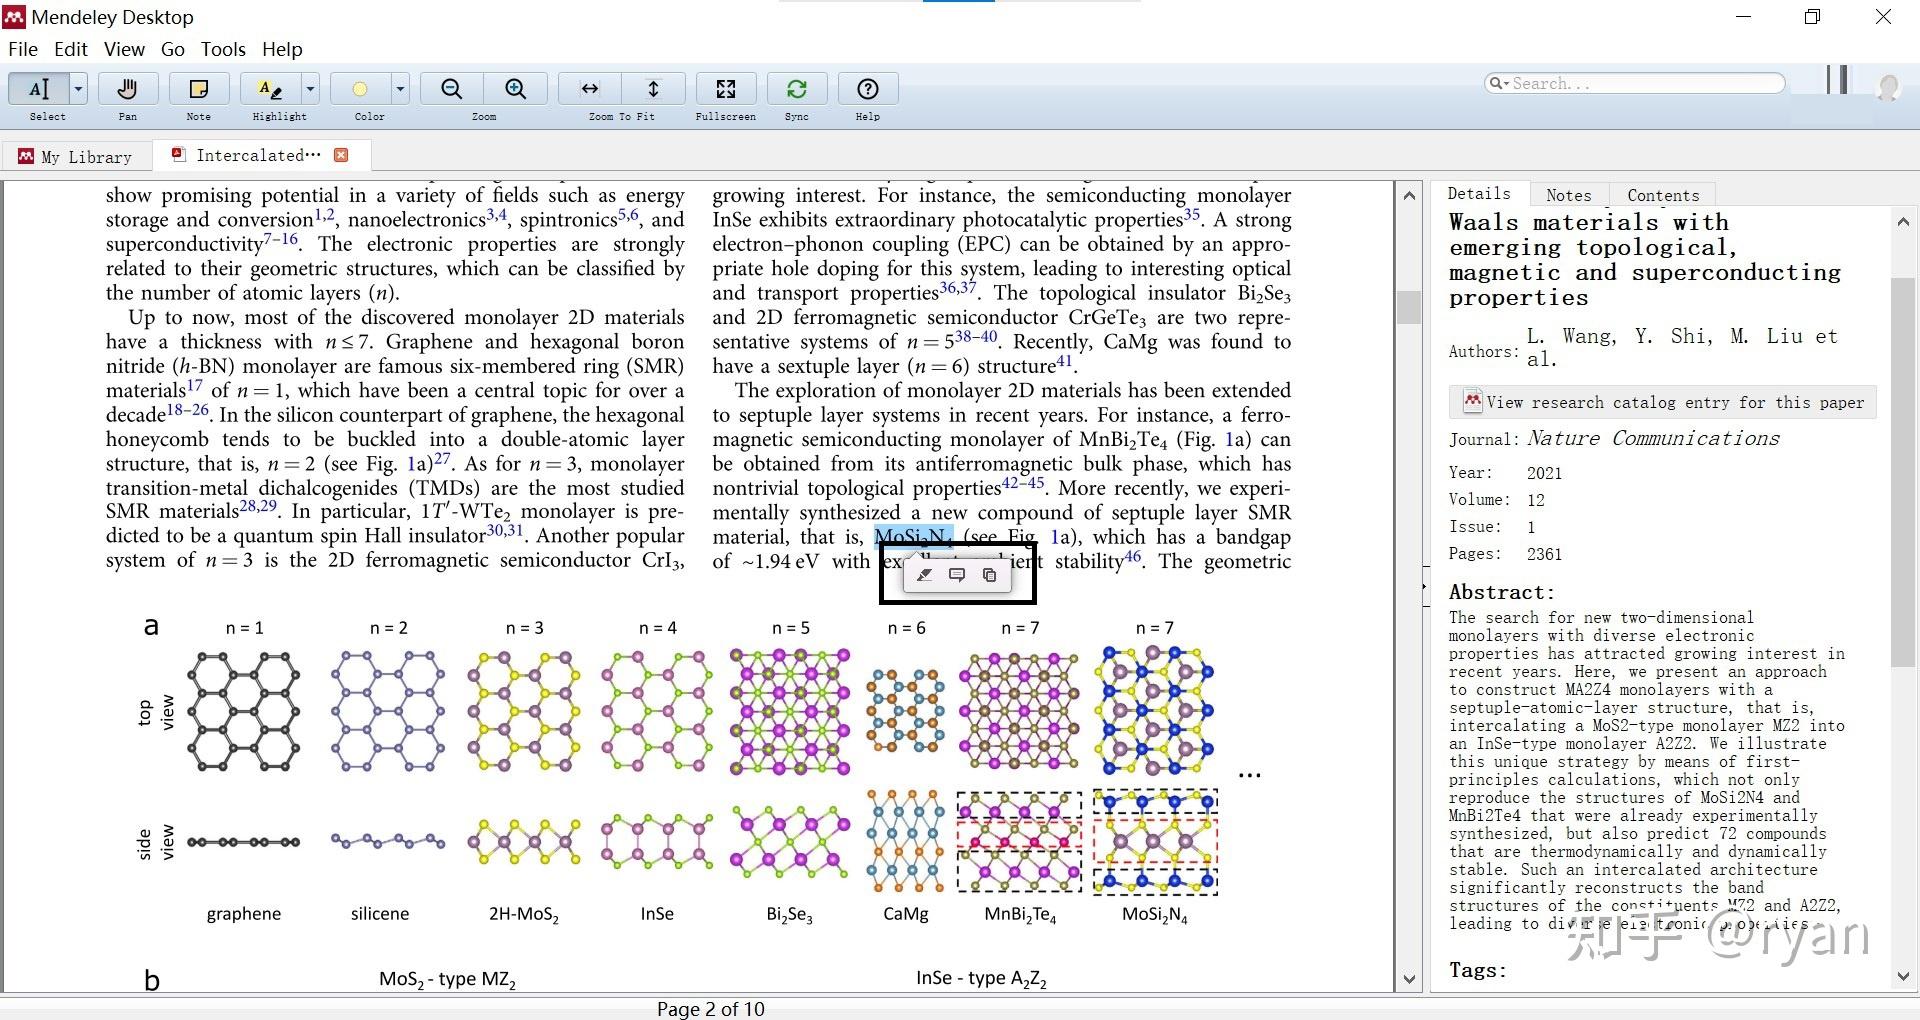Click reference link 41 after sextuple layer
This screenshot has width=1920, height=1020.
pos(1065,361)
